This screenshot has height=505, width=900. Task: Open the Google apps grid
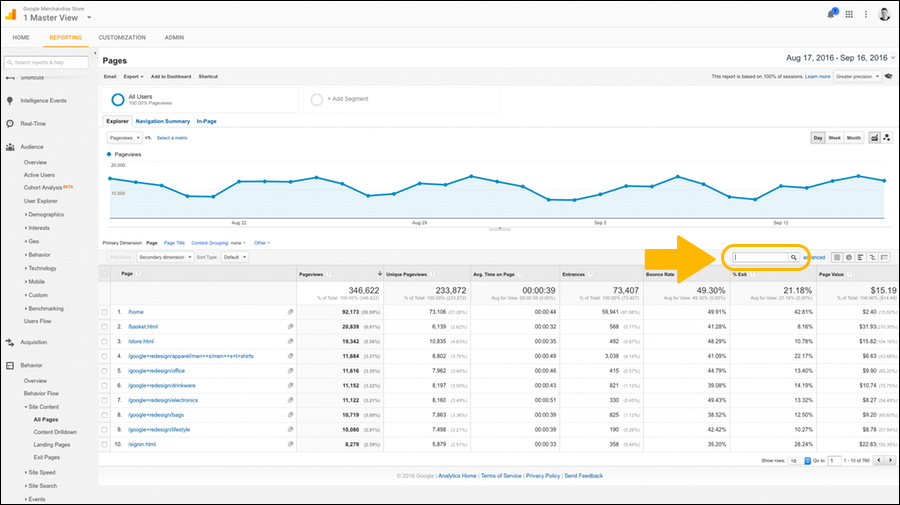(849, 14)
